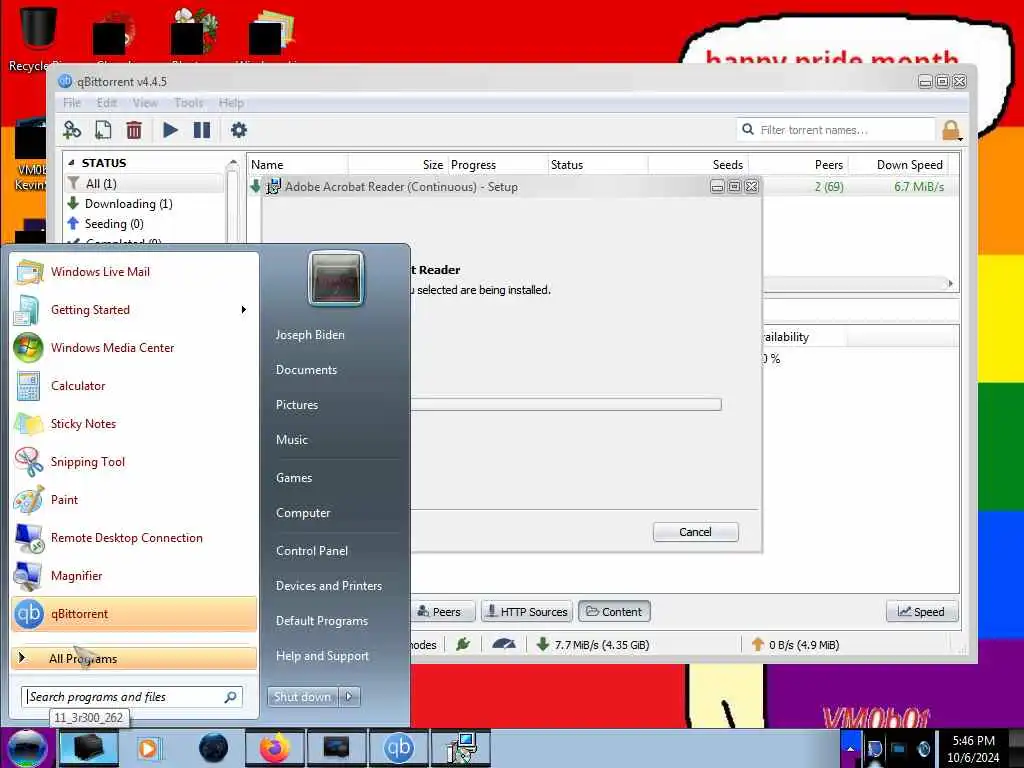Open Firefox from the taskbar
Screen dimensions: 1024x768
pyautogui.click(x=274, y=748)
